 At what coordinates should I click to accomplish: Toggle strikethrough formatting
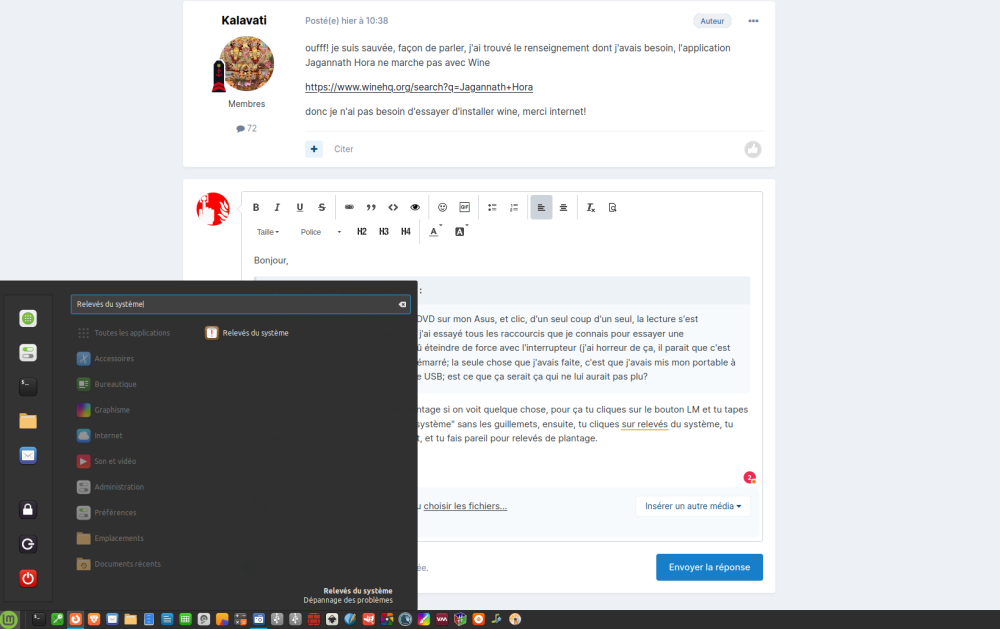tap(321, 207)
